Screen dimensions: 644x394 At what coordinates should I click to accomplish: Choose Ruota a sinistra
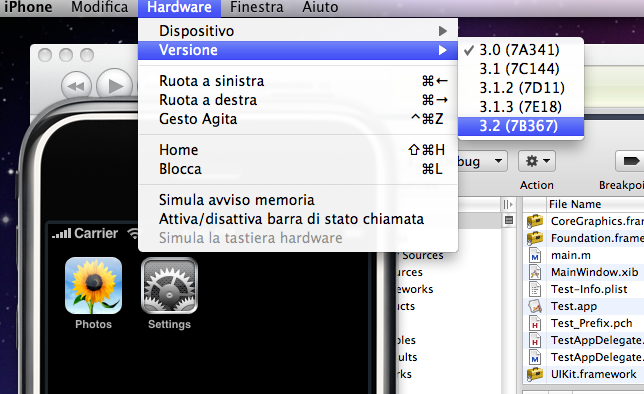(298, 81)
